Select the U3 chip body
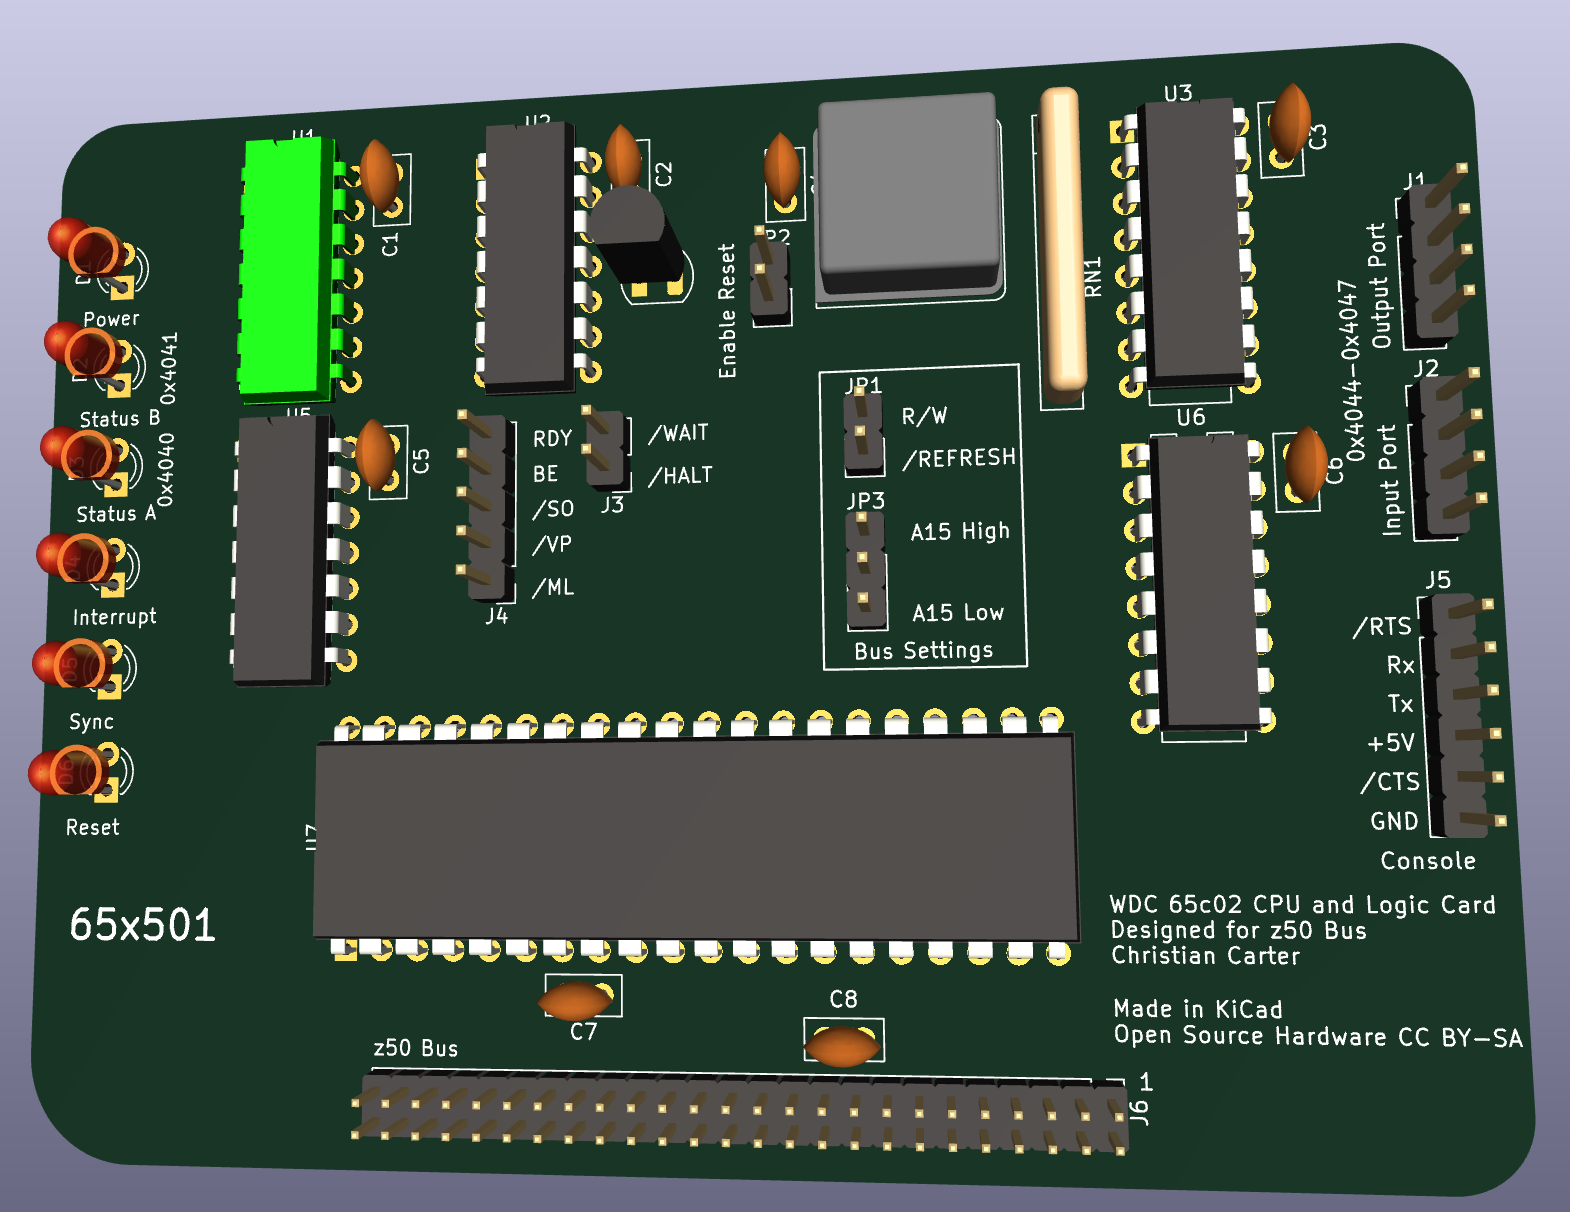 1190,242
